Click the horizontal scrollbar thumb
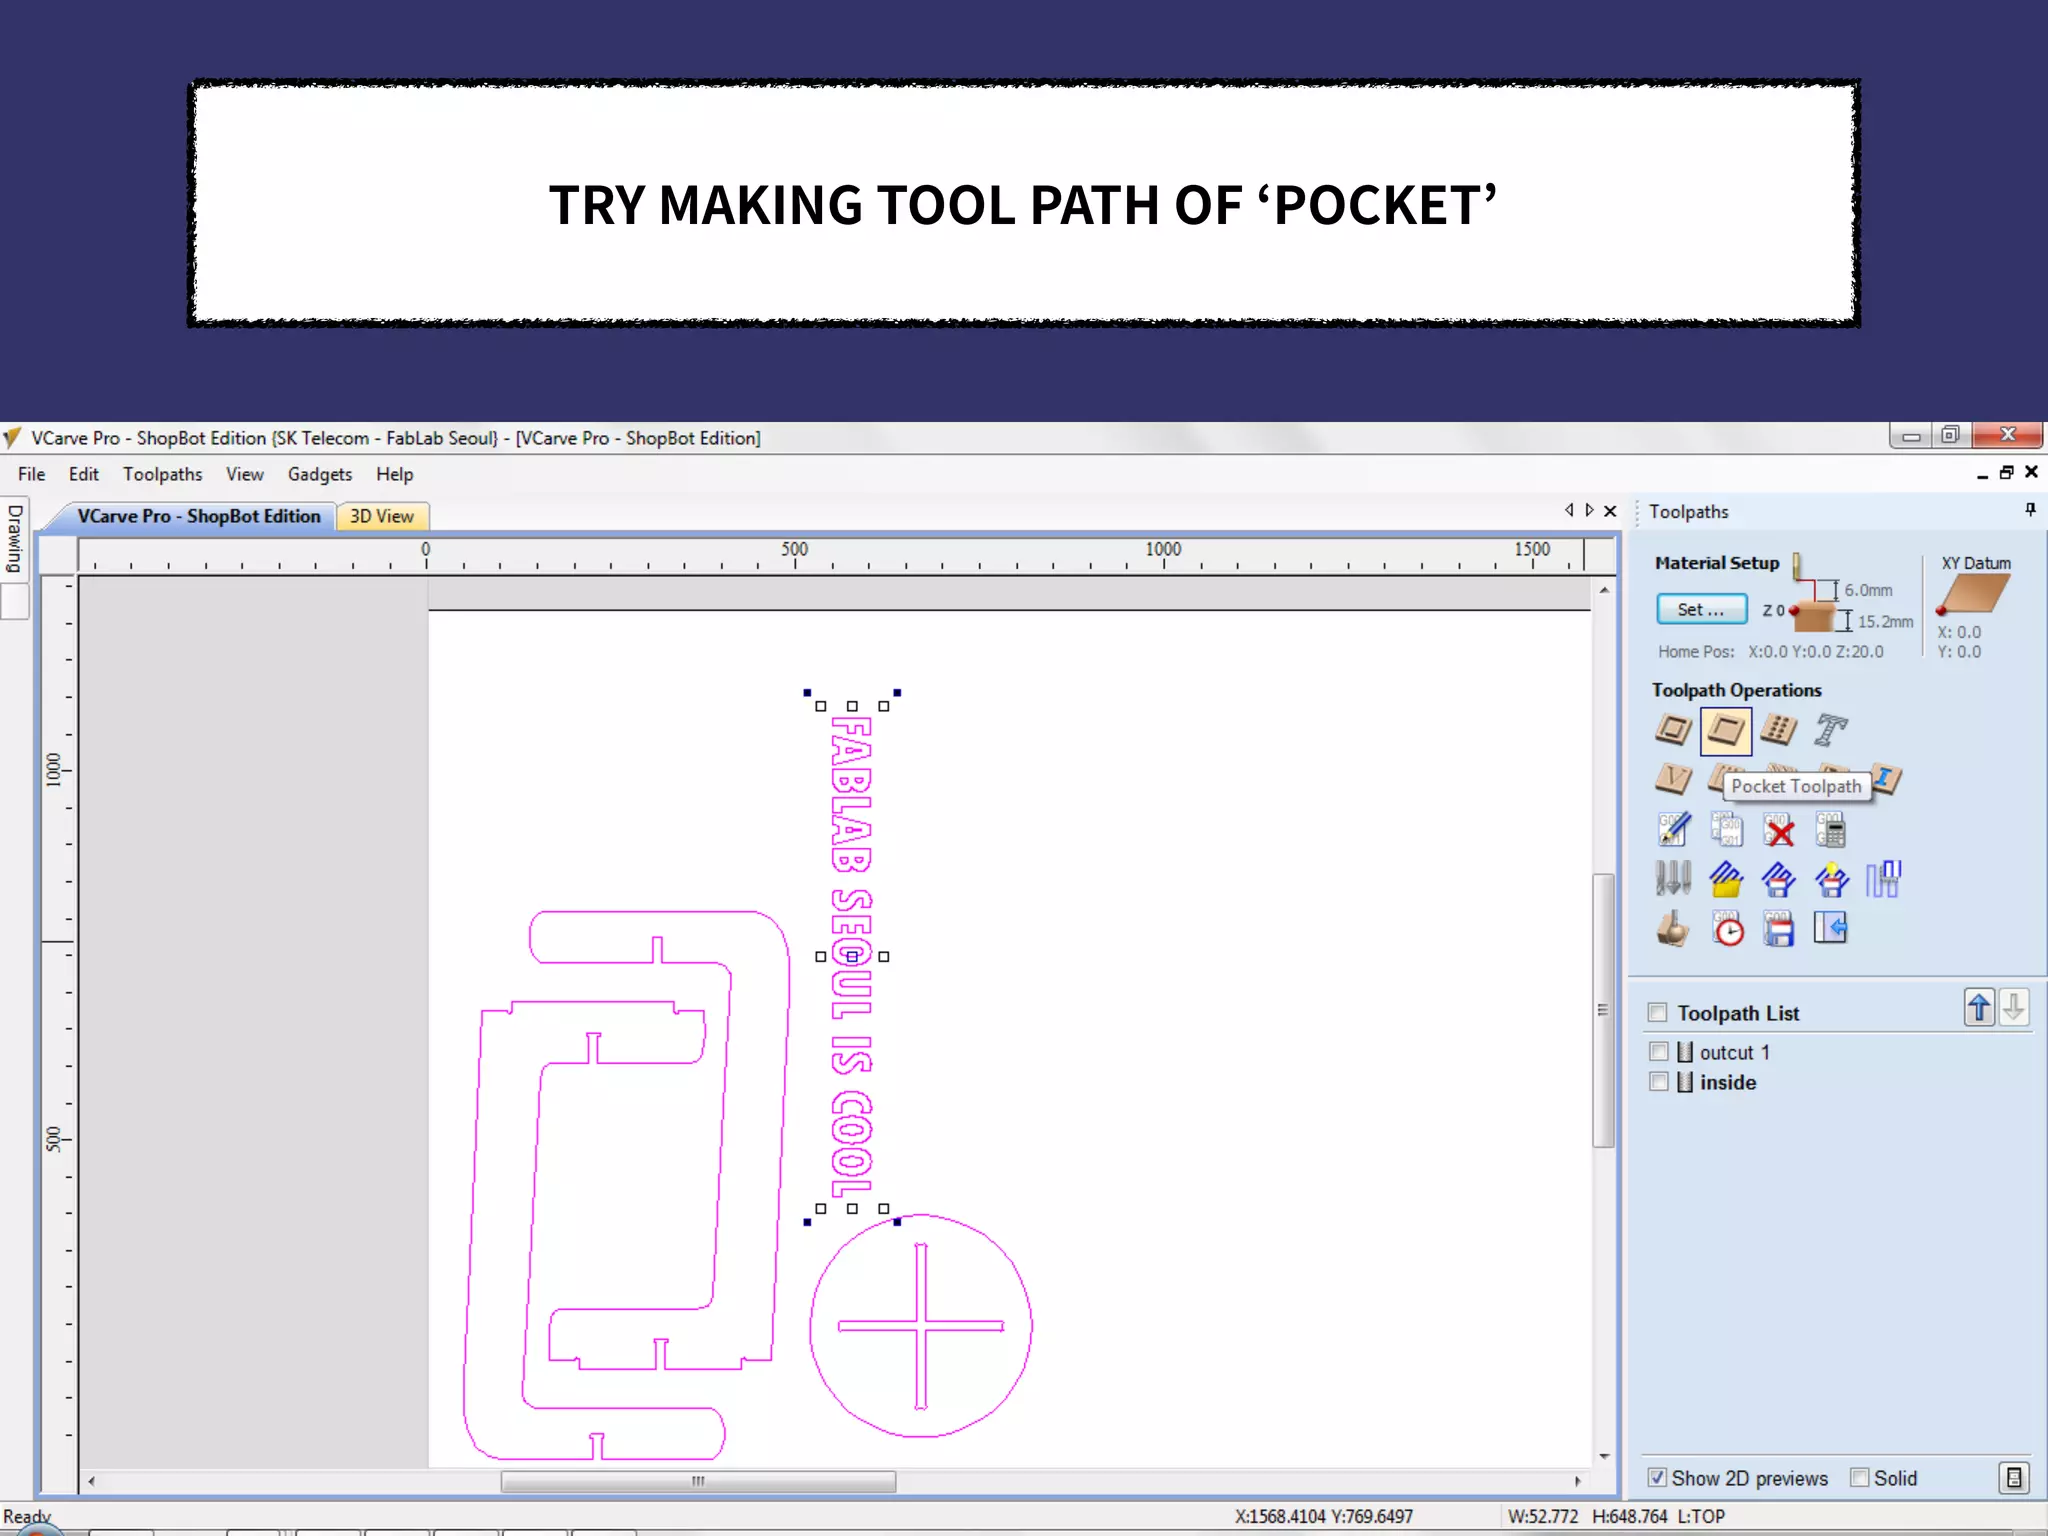The width and height of the screenshot is (2048, 1536). (x=698, y=1481)
